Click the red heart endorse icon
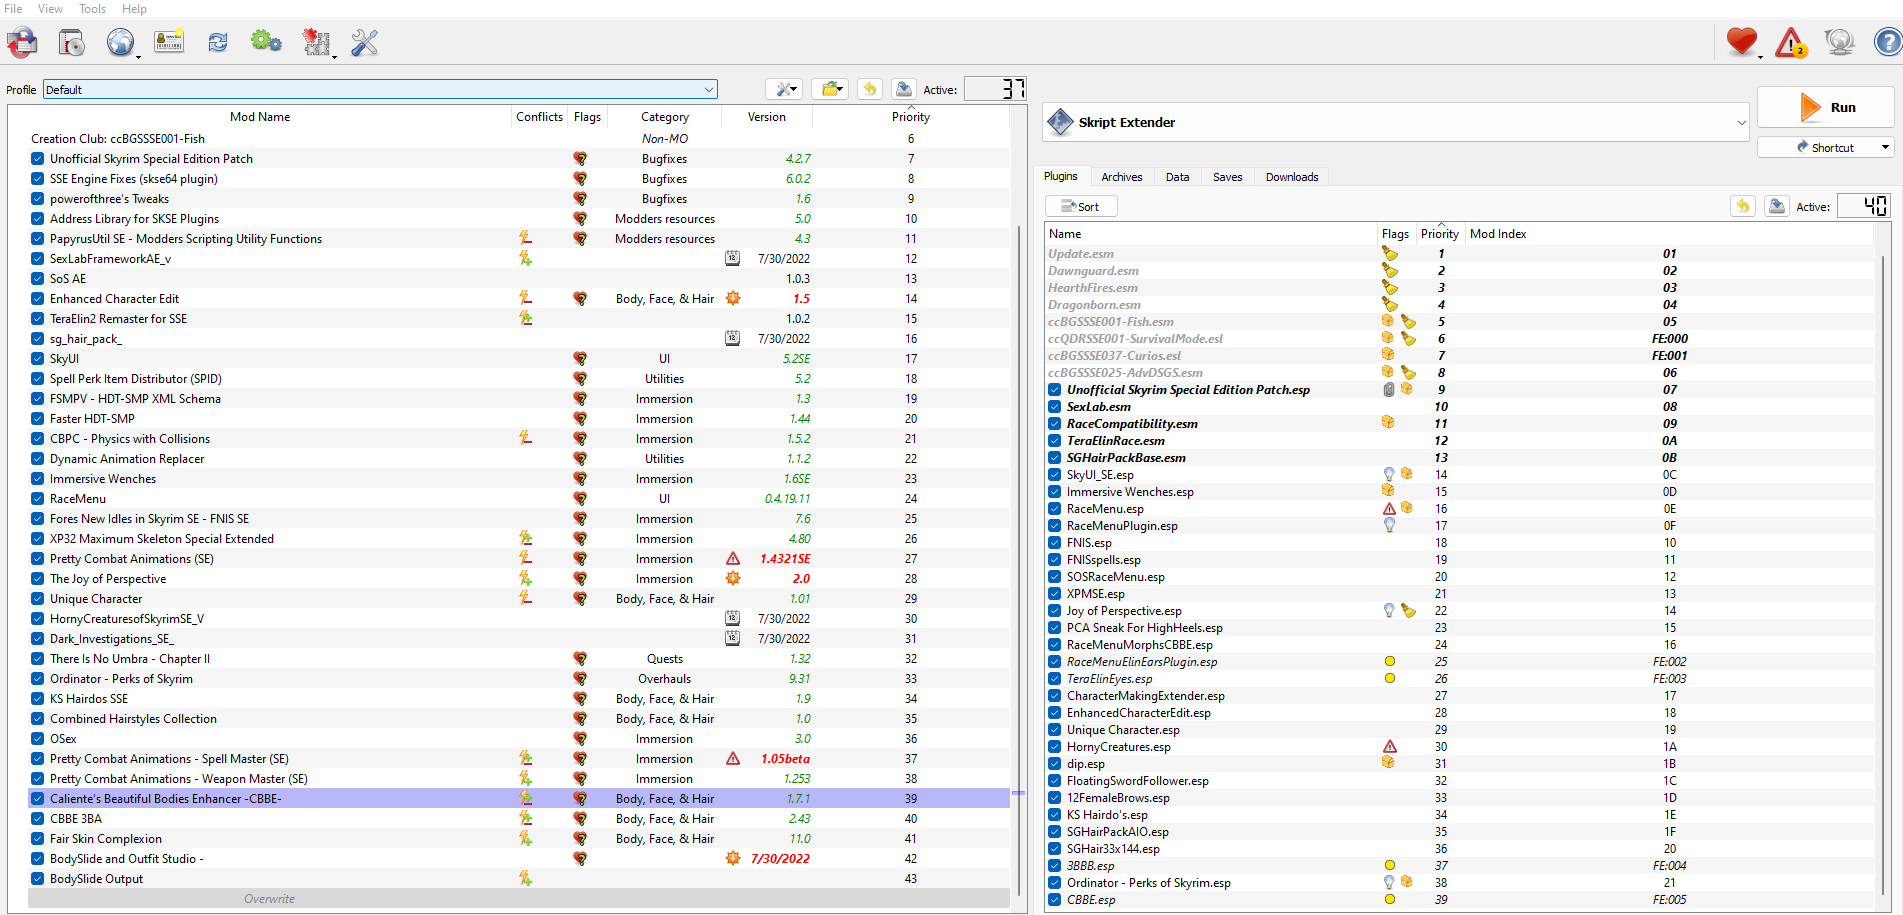The height and width of the screenshot is (915, 1903). coord(1741,41)
